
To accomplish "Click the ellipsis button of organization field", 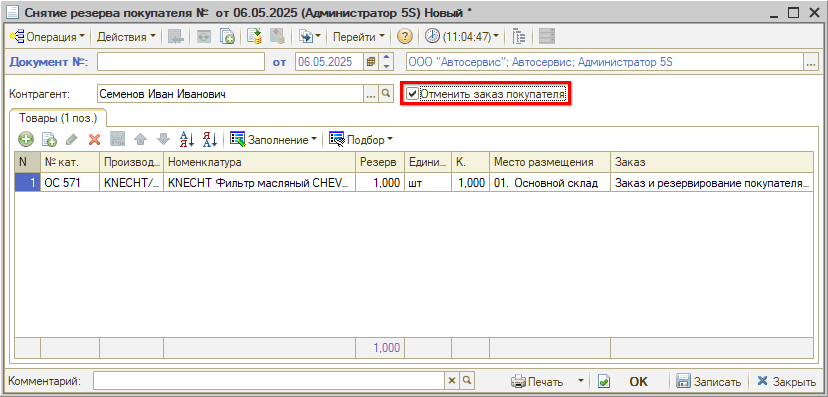I will tap(811, 63).
